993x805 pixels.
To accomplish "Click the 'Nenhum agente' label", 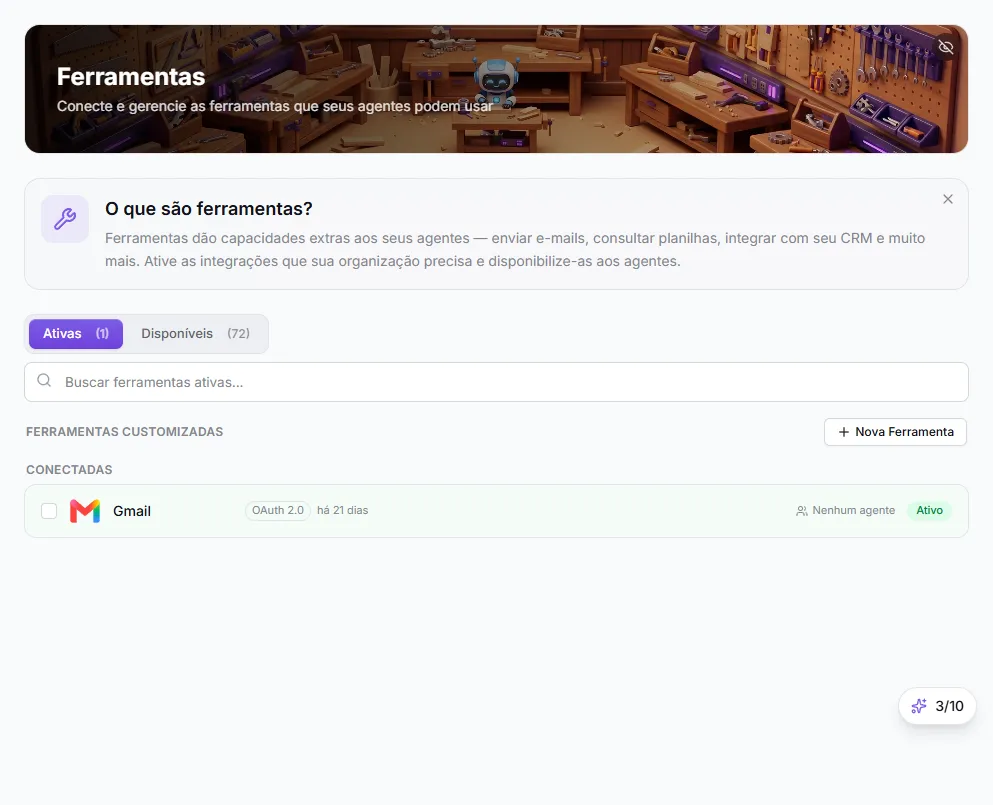I will (853, 510).
